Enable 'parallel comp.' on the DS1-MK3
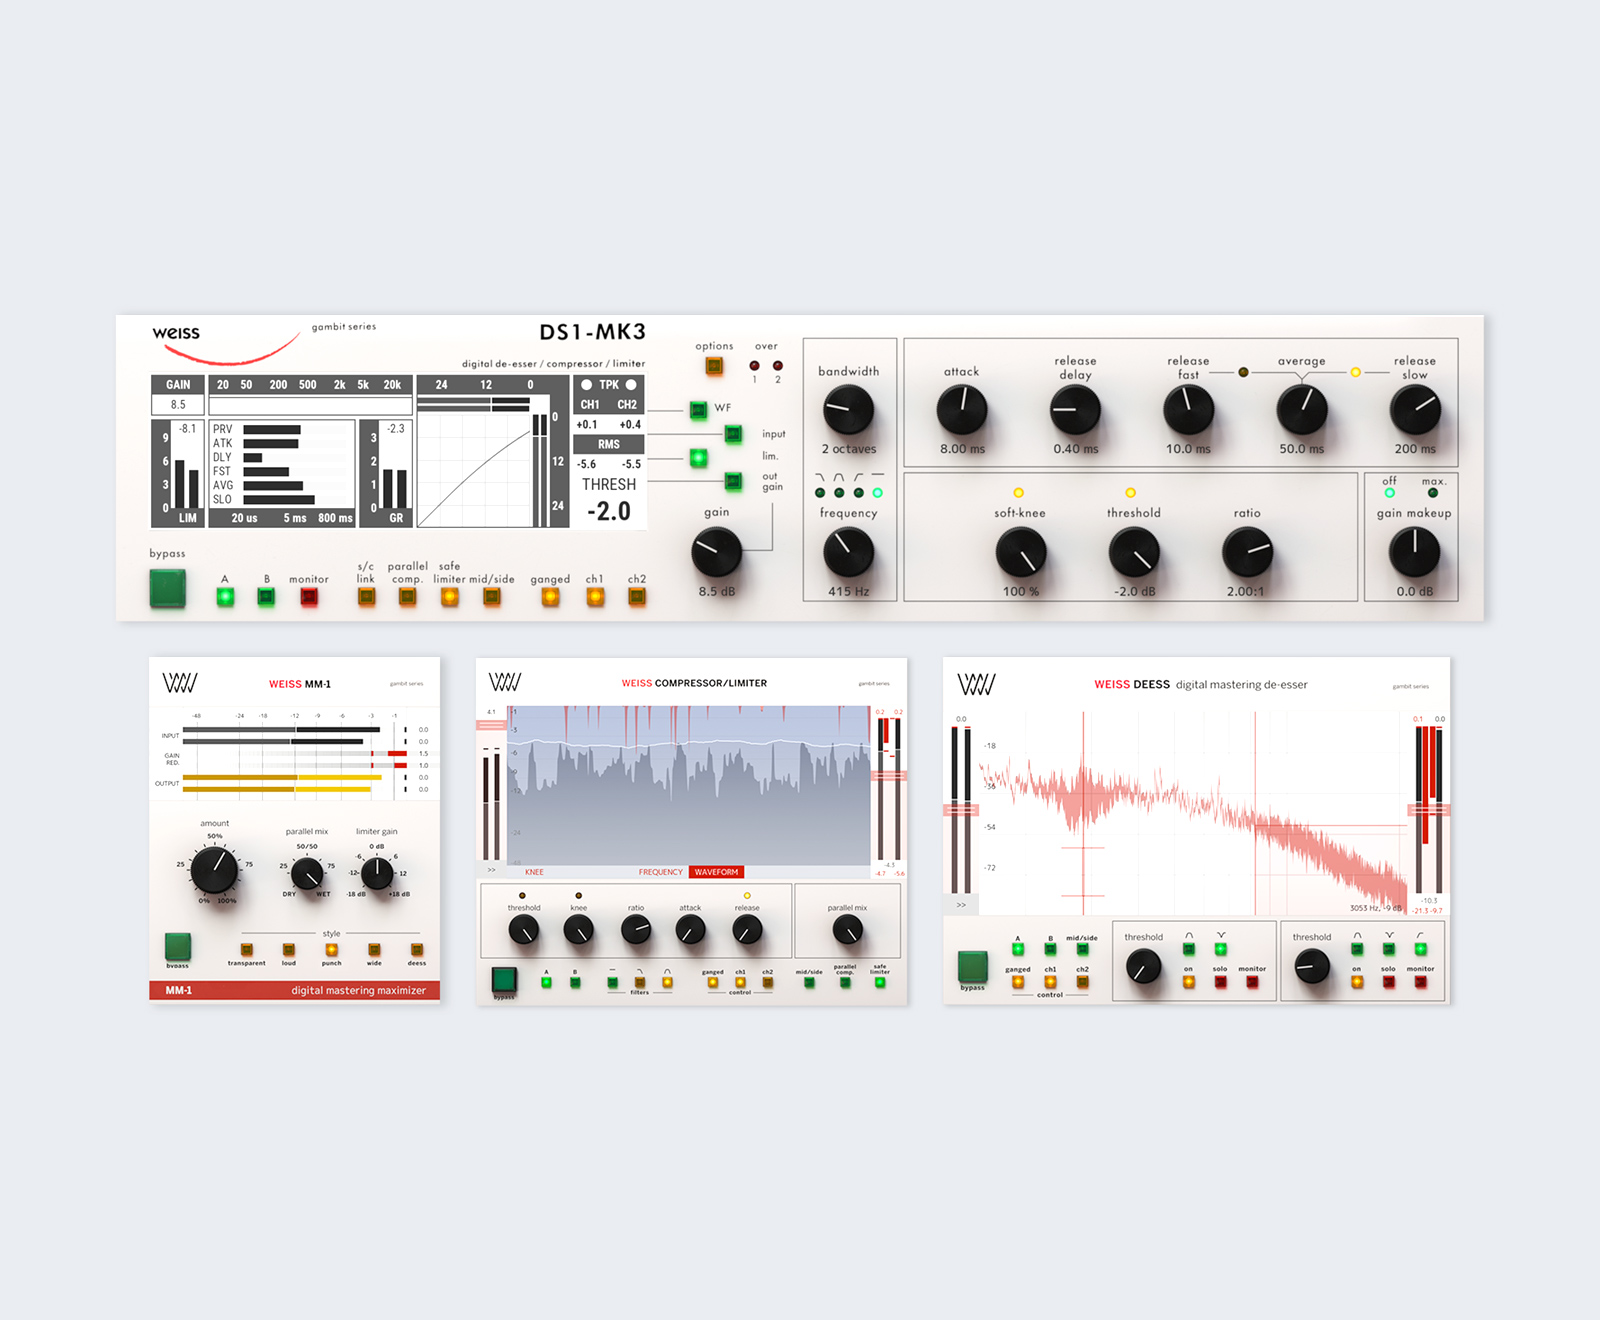 point(407,597)
